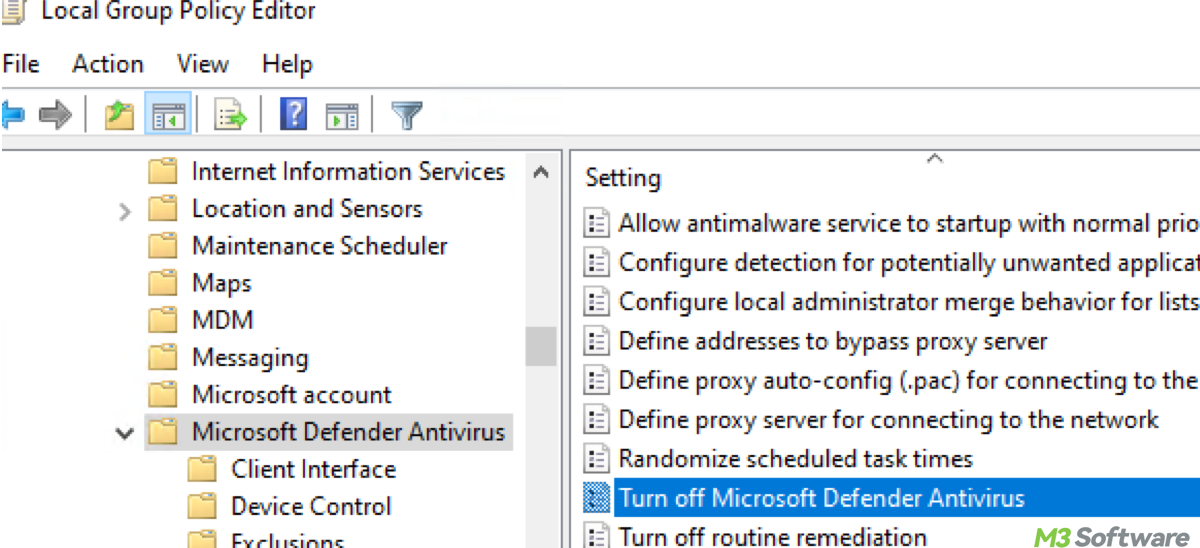Select Maps in the tree

(221, 283)
